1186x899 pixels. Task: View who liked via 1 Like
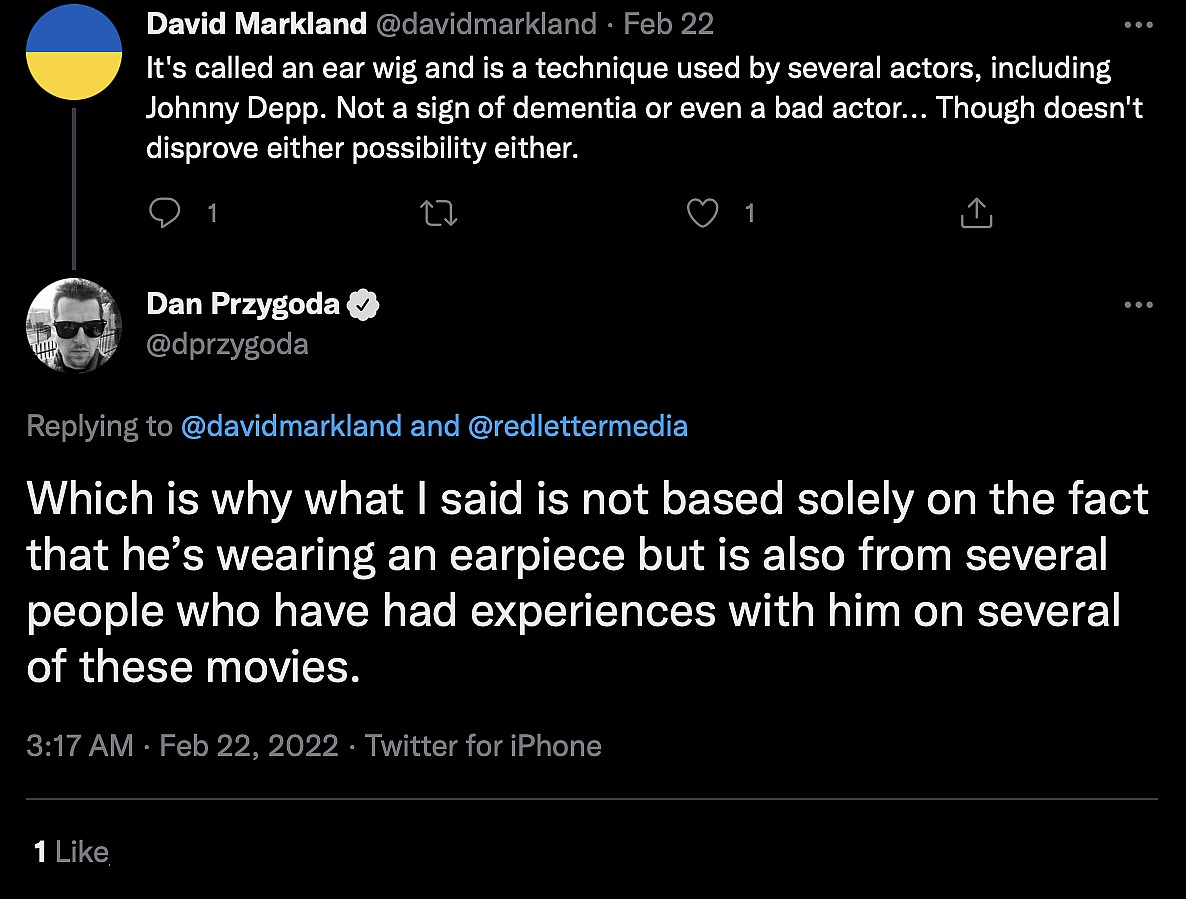click(71, 852)
